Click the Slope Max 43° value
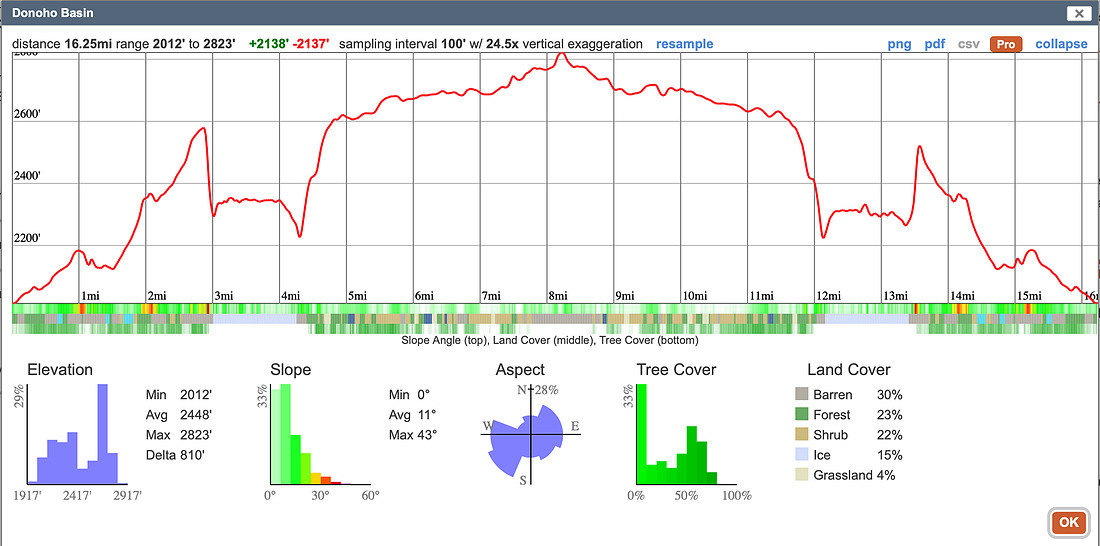 (x=429, y=434)
